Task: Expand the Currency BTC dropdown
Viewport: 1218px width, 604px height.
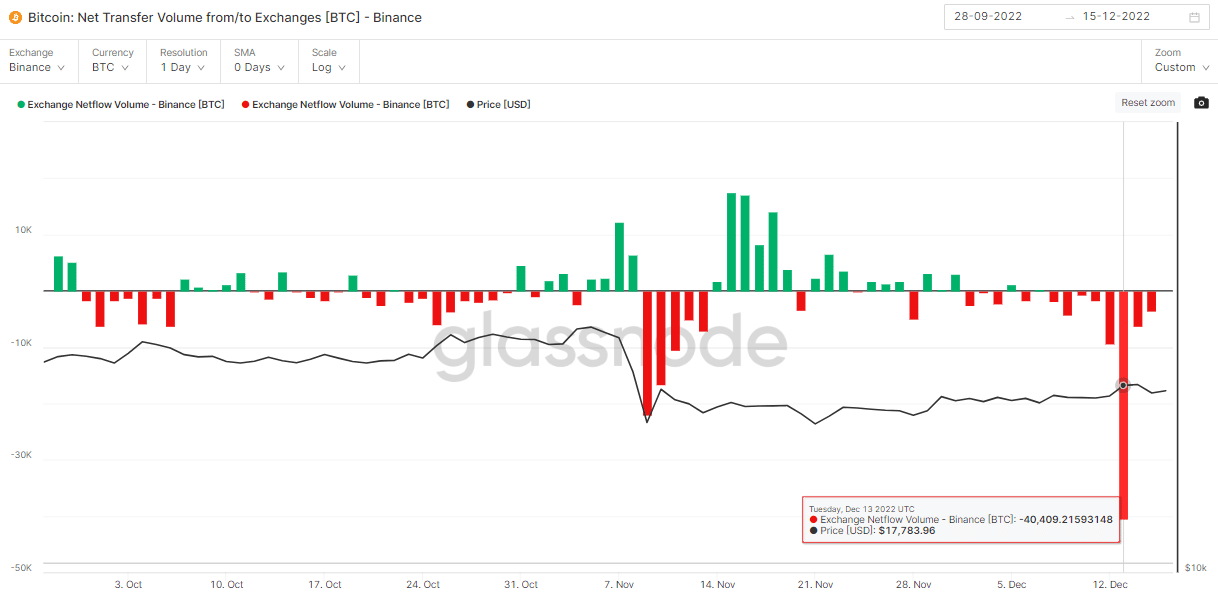Action: coord(112,61)
